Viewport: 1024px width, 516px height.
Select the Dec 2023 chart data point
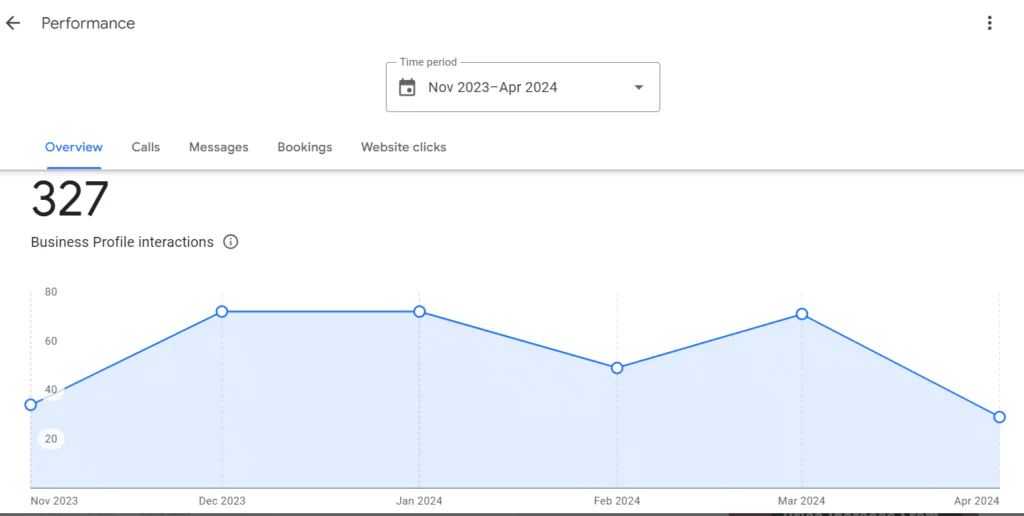(x=222, y=312)
